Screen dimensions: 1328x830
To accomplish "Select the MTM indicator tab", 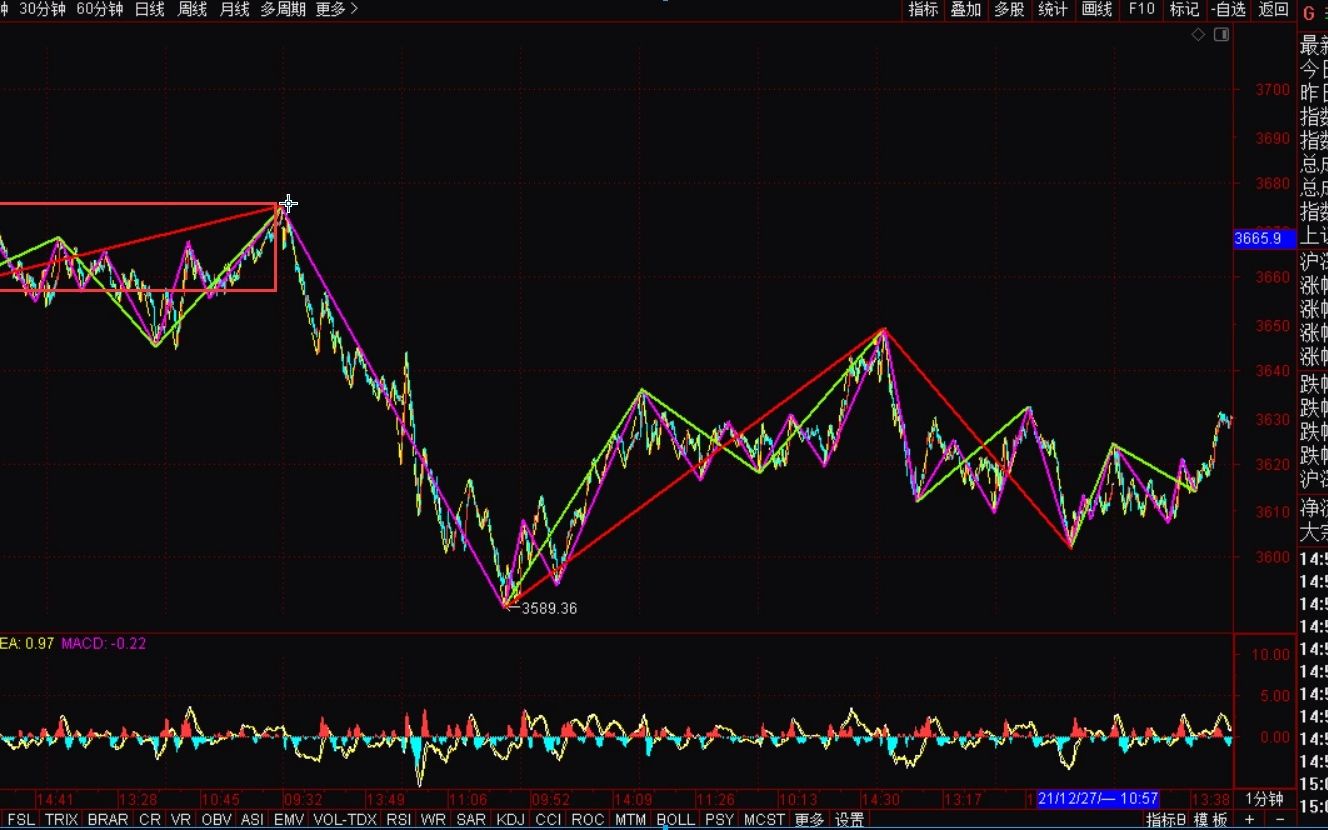I will [x=630, y=820].
